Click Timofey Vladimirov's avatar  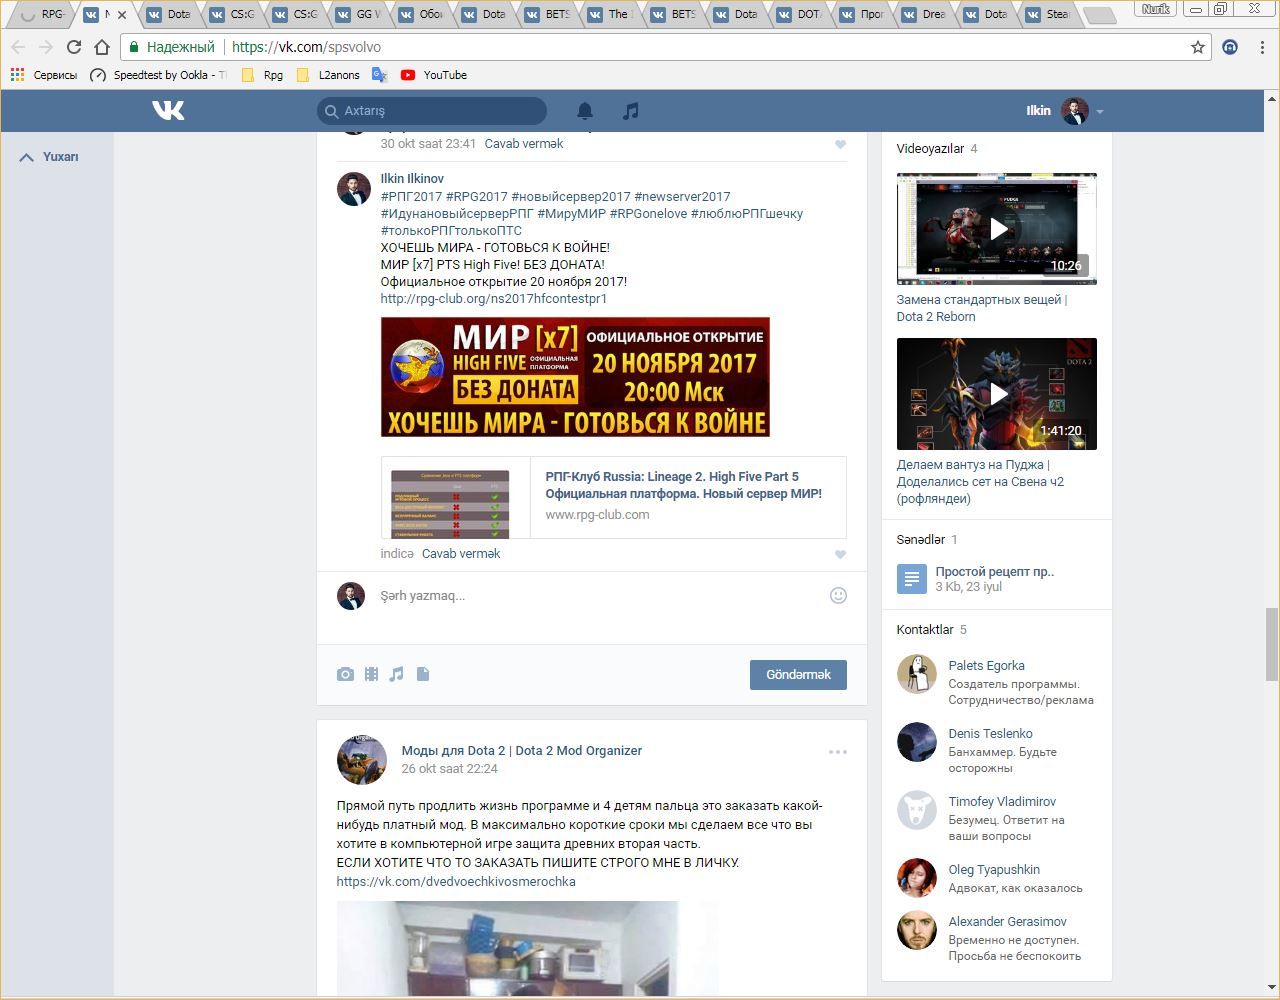click(x=917, y=810)
